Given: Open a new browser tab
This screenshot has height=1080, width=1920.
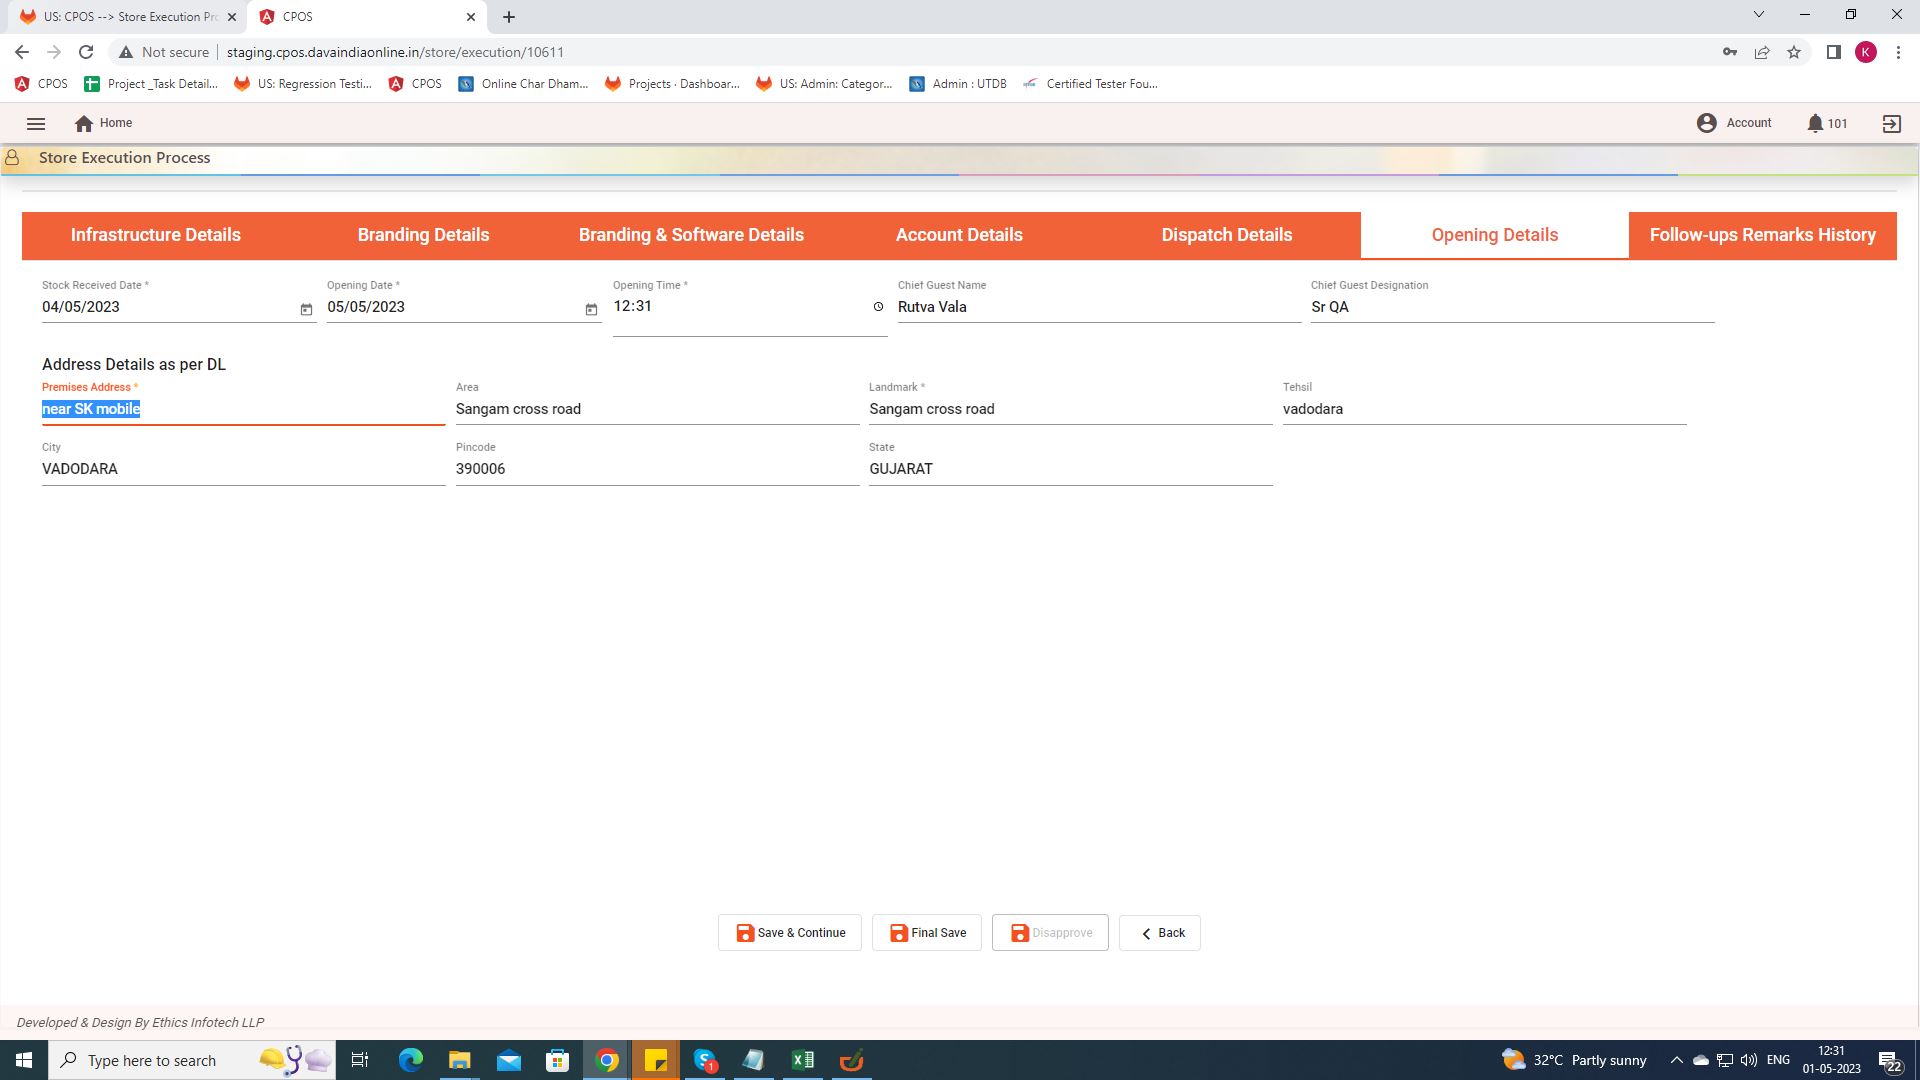Looking at the screenshot, I should [509, 17].
